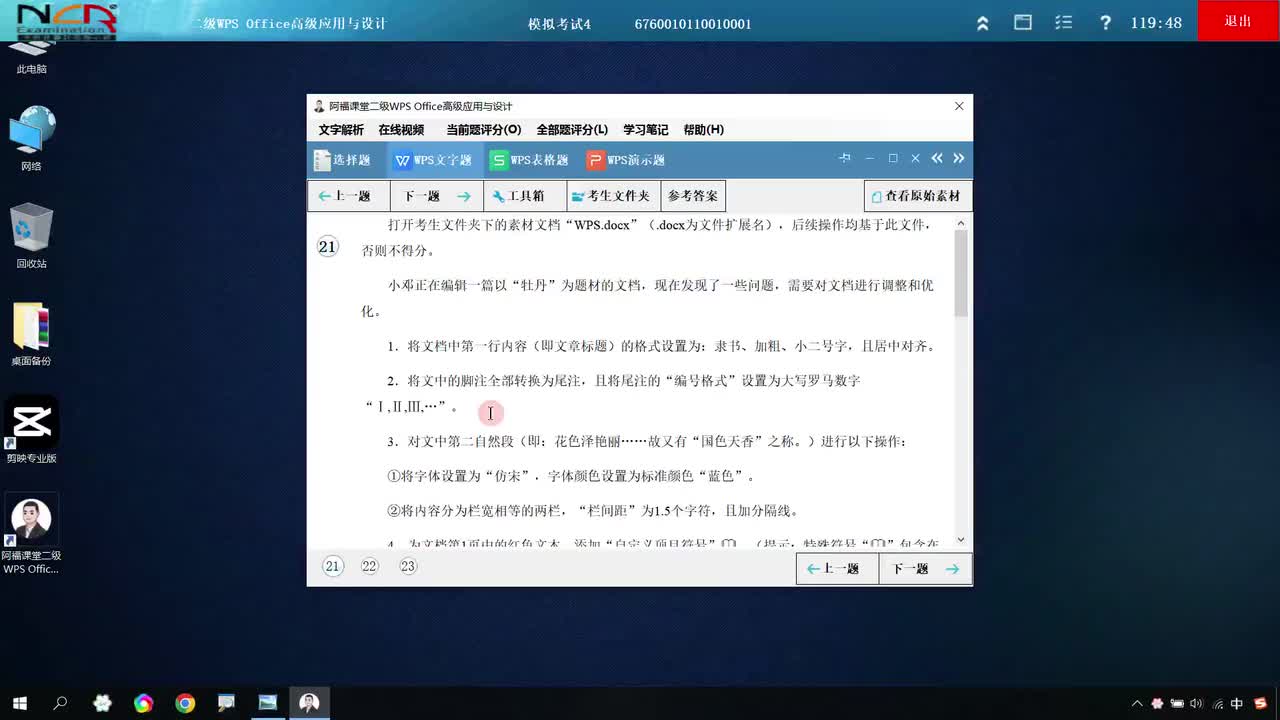Close the 阿福课堂 window with X

tap(959, 106)
